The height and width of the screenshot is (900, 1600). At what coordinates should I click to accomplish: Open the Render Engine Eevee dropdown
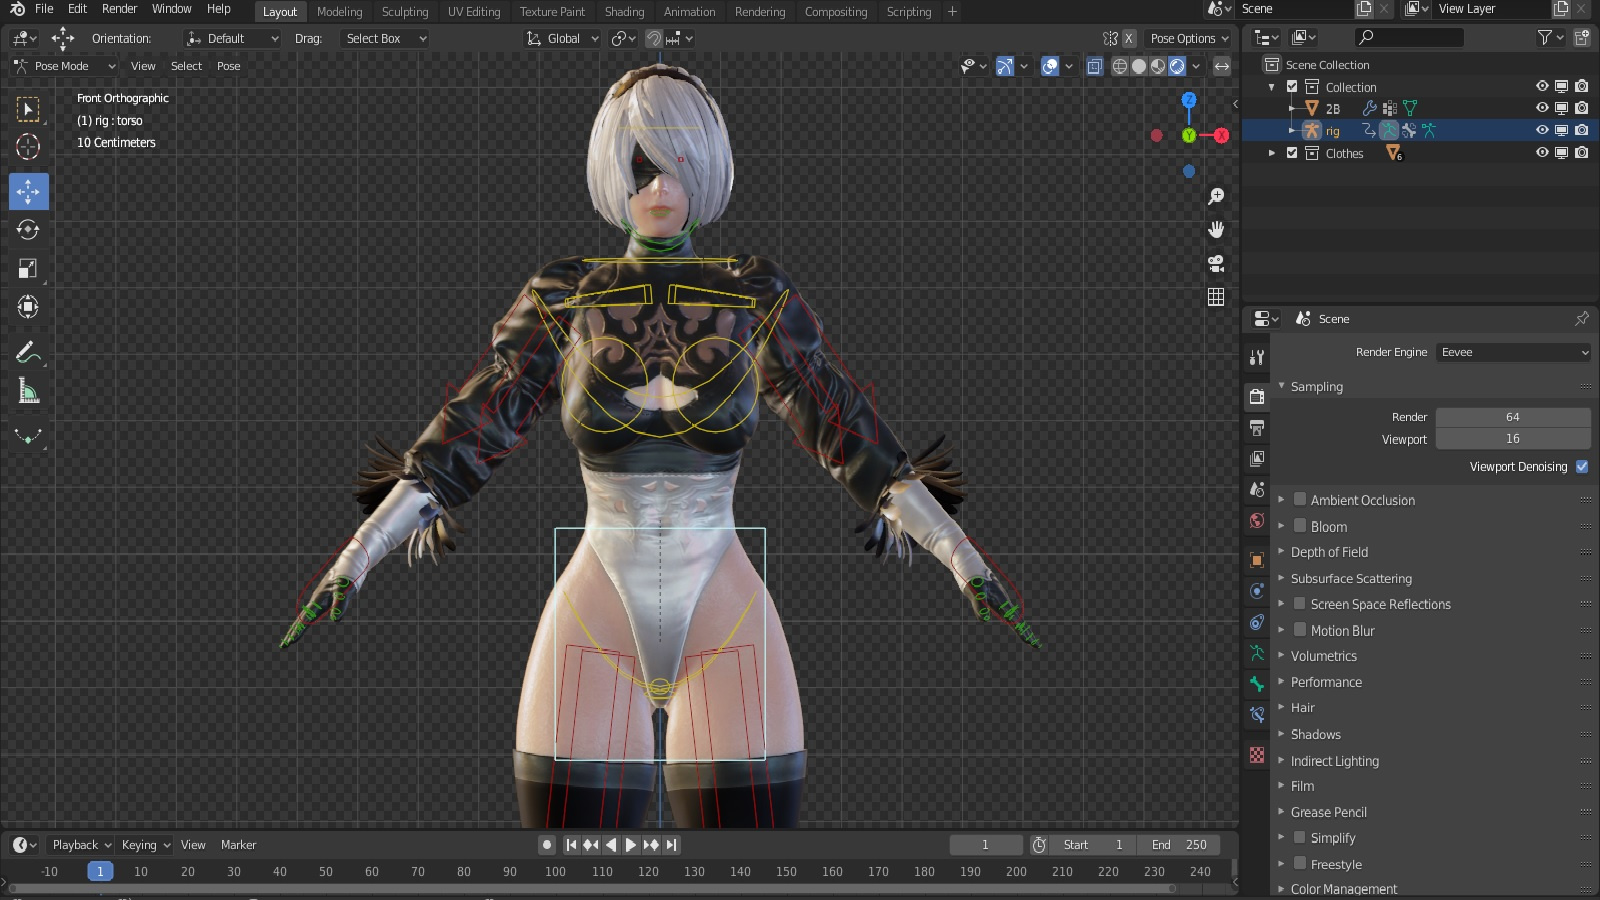tap(1513, 352)
